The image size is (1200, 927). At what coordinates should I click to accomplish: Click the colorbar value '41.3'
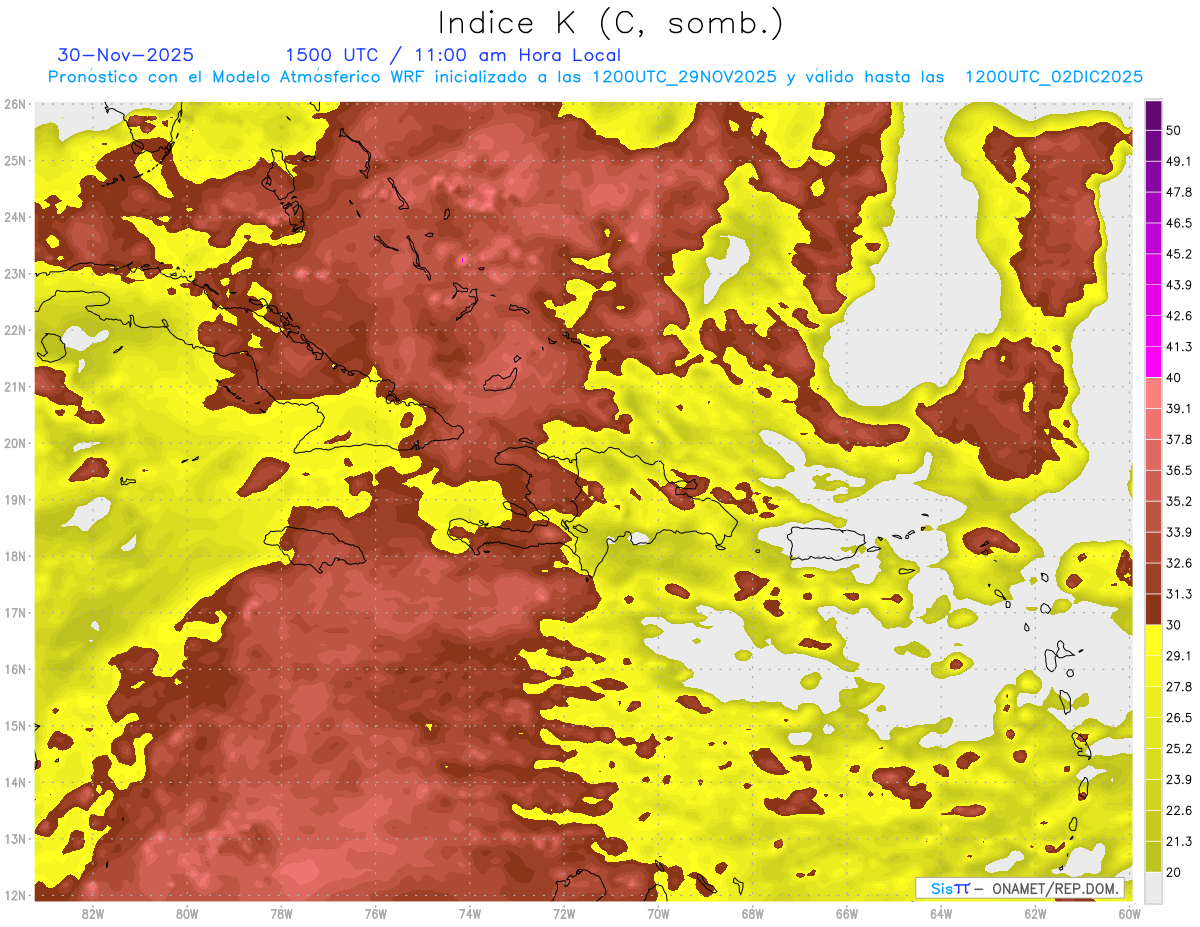[1179, 347]
